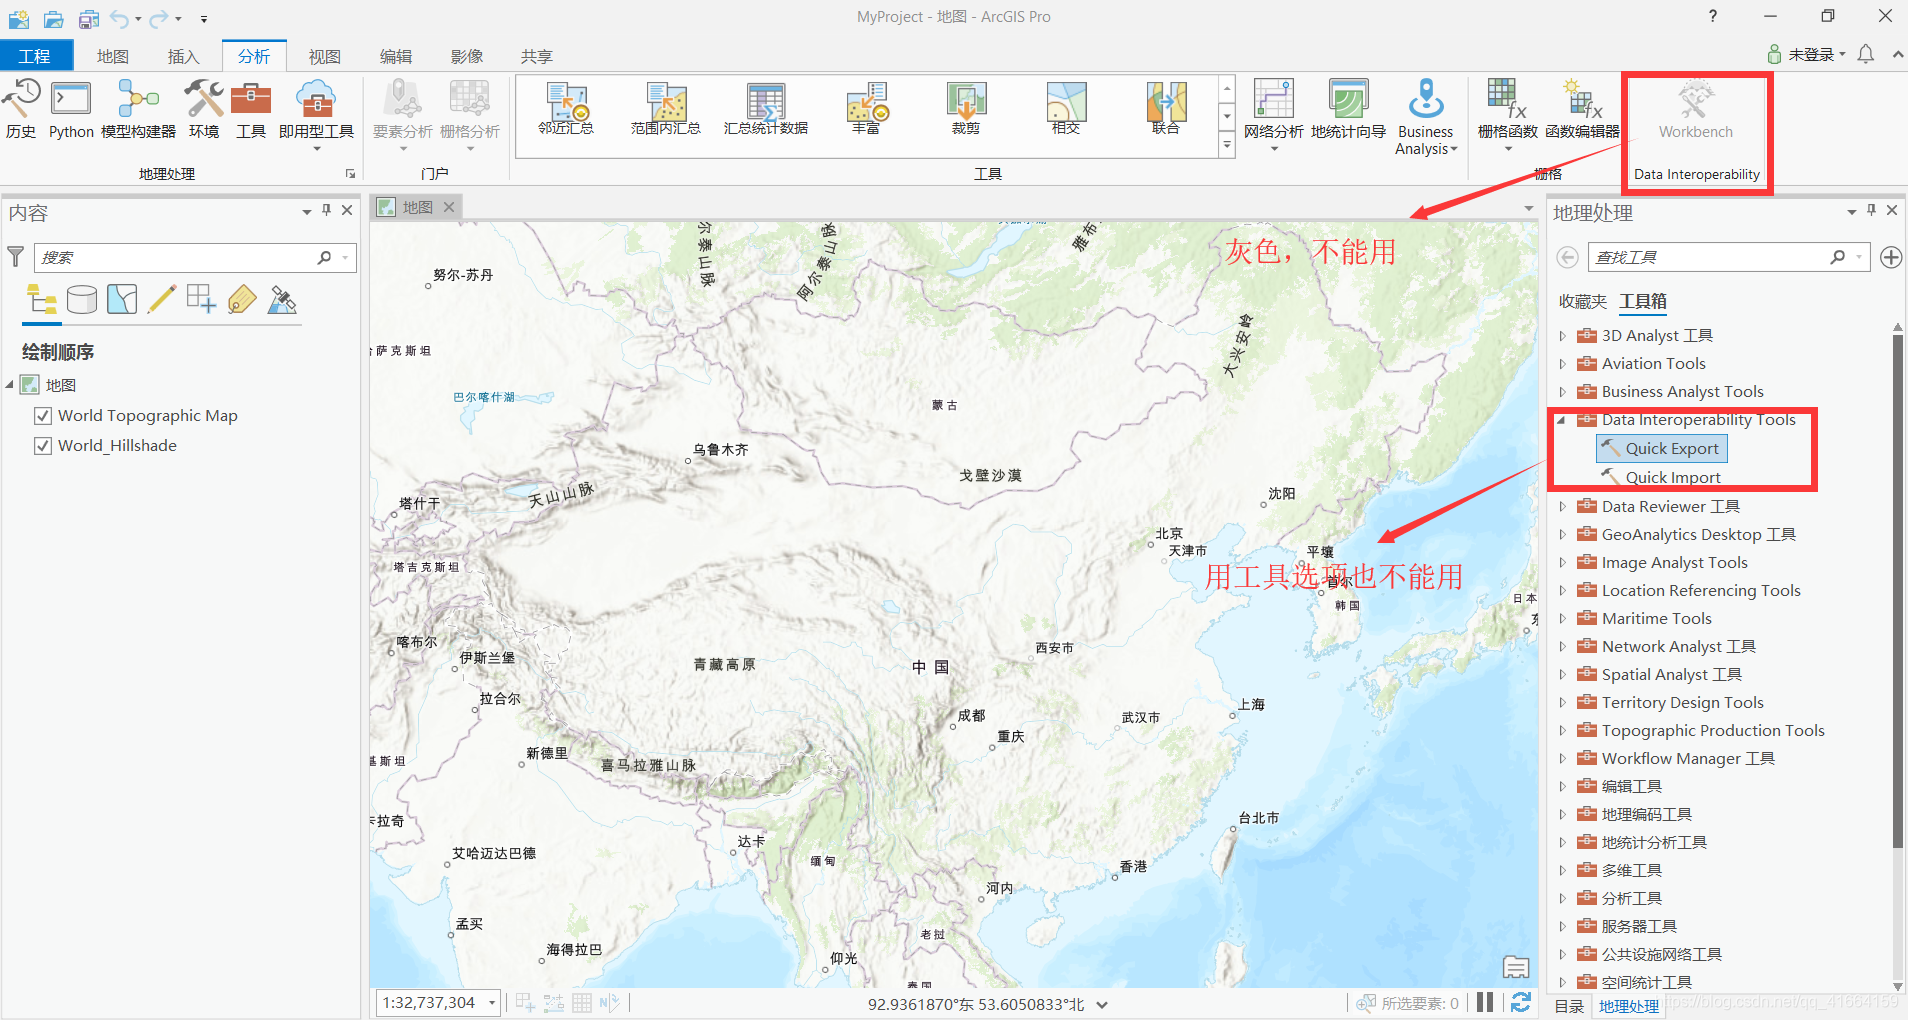The width and height of the screenshot is (1908, 1020).
Task: Select the Union (联合) tool
Action: (1166, 108)
